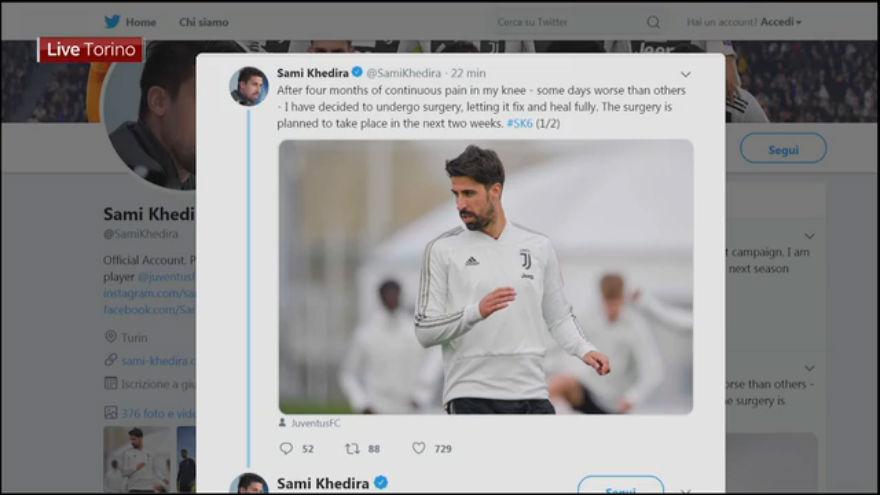Click the person icon beside JuventusFC tag

pos(283,423)
